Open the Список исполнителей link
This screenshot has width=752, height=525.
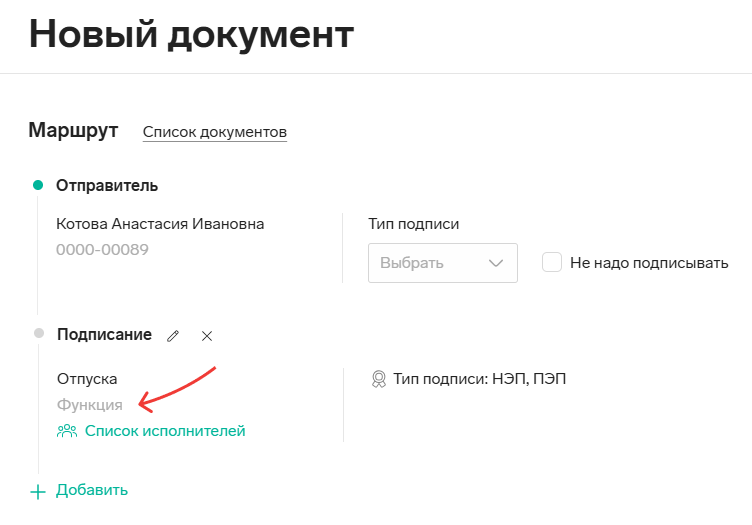coord(165,431)
